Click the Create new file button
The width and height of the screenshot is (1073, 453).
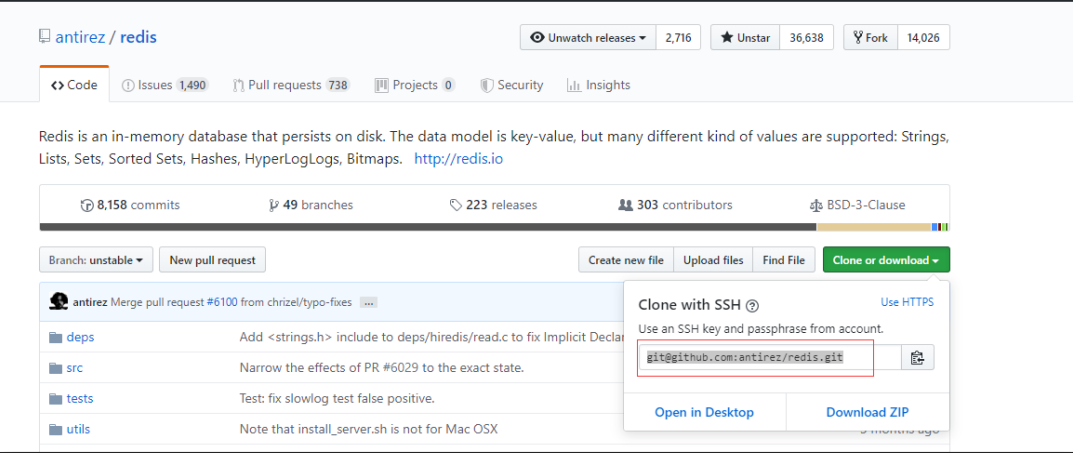pyautogui.click(x=626, y=260)
